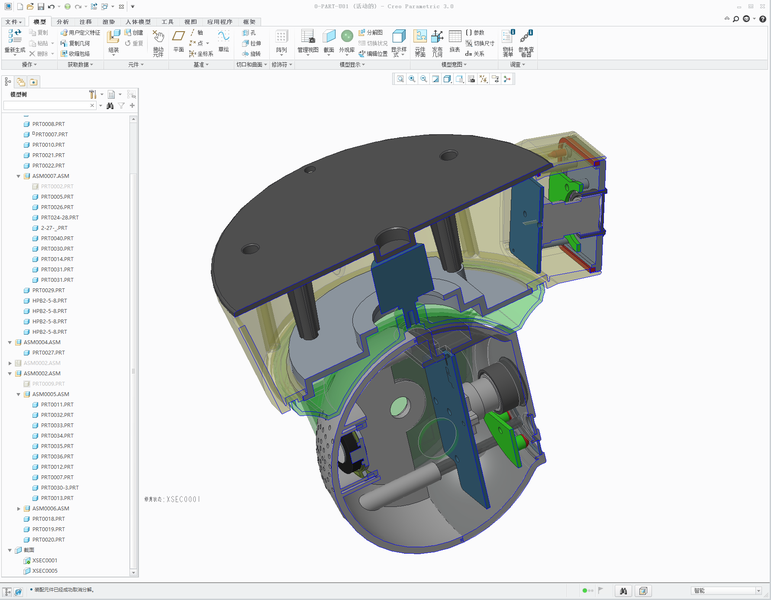Open the 操作 group dropdown
This screenshot has height=600, width=771.
29,64
